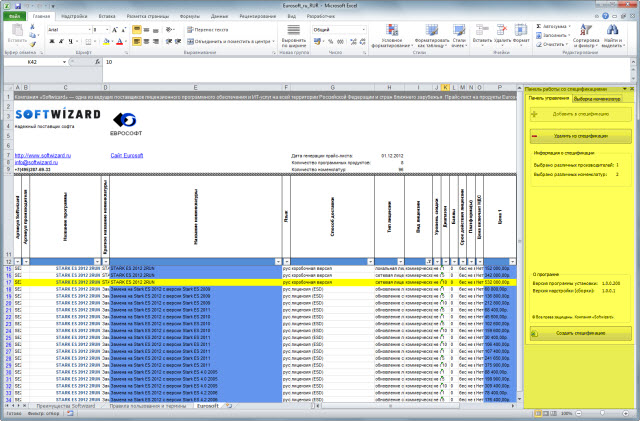Switch to the Вставка ribbon tab
This screenshot has height=421, width=640.
point(107,16)
